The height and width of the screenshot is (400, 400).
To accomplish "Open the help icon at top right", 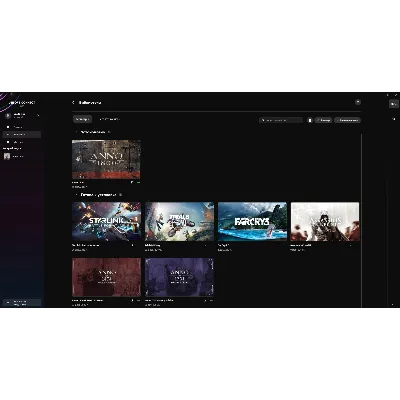I will click(x=358, y=102).
